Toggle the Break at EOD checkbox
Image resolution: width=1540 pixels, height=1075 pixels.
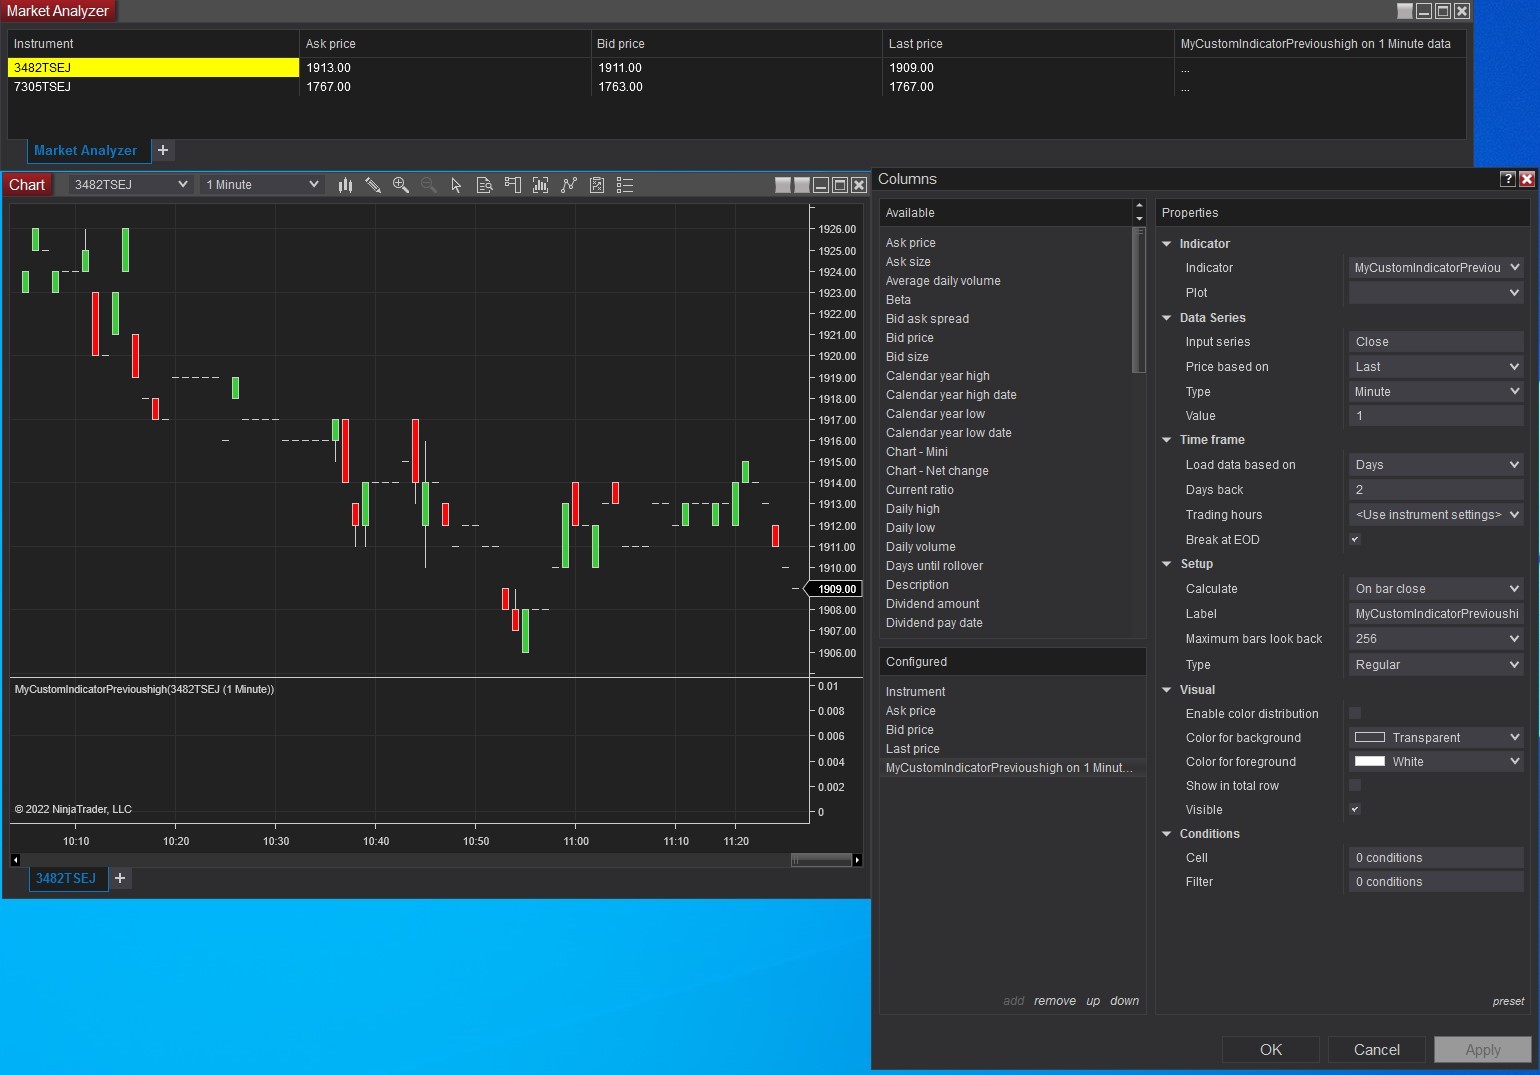[x=1355, y=540]
